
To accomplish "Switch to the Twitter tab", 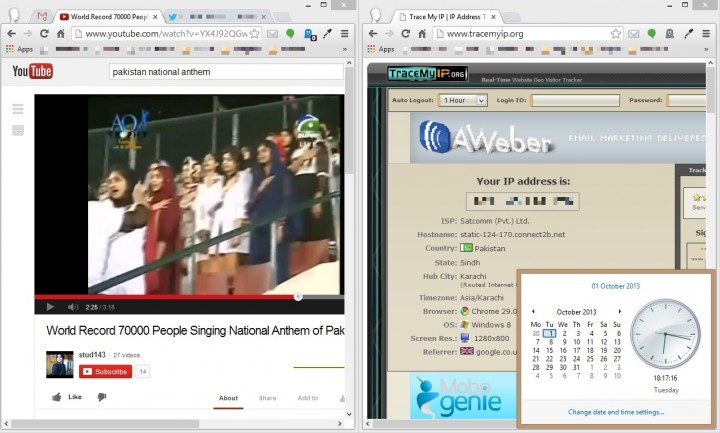I will 218,17.
